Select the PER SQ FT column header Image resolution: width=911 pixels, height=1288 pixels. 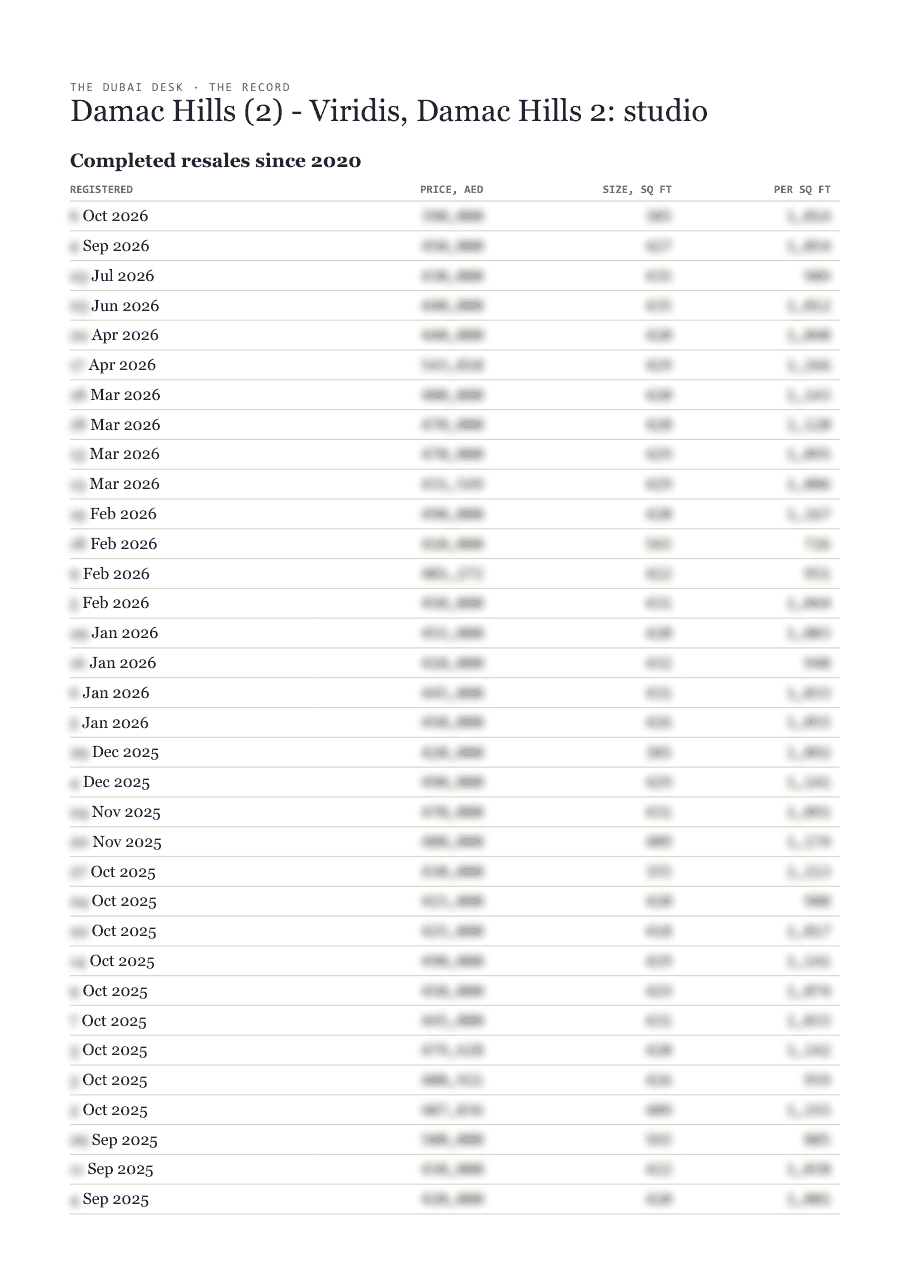point(802,189)
